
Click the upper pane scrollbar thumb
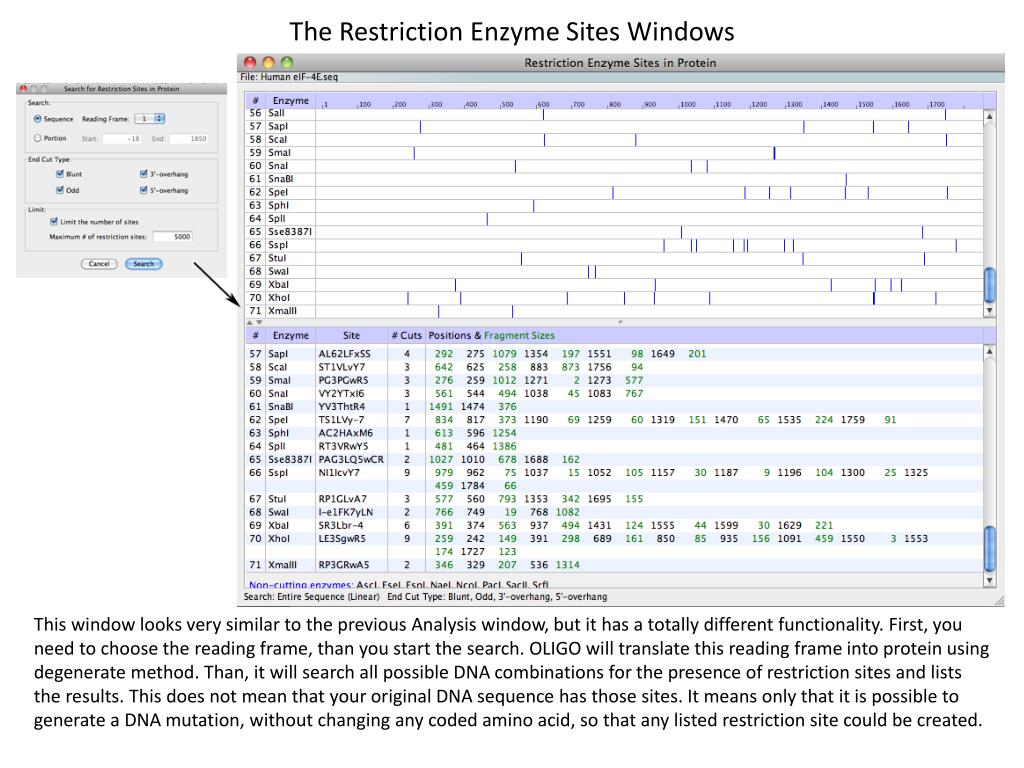[x=989, y=285]
